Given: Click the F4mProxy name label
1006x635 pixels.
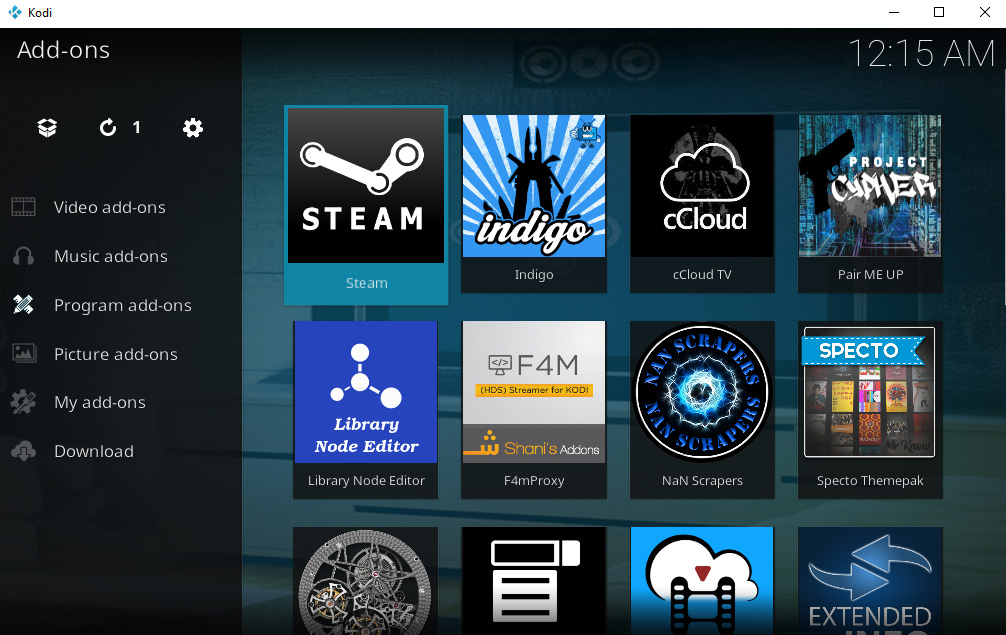Looking at the screenshot, I should (x=534, y=480).
